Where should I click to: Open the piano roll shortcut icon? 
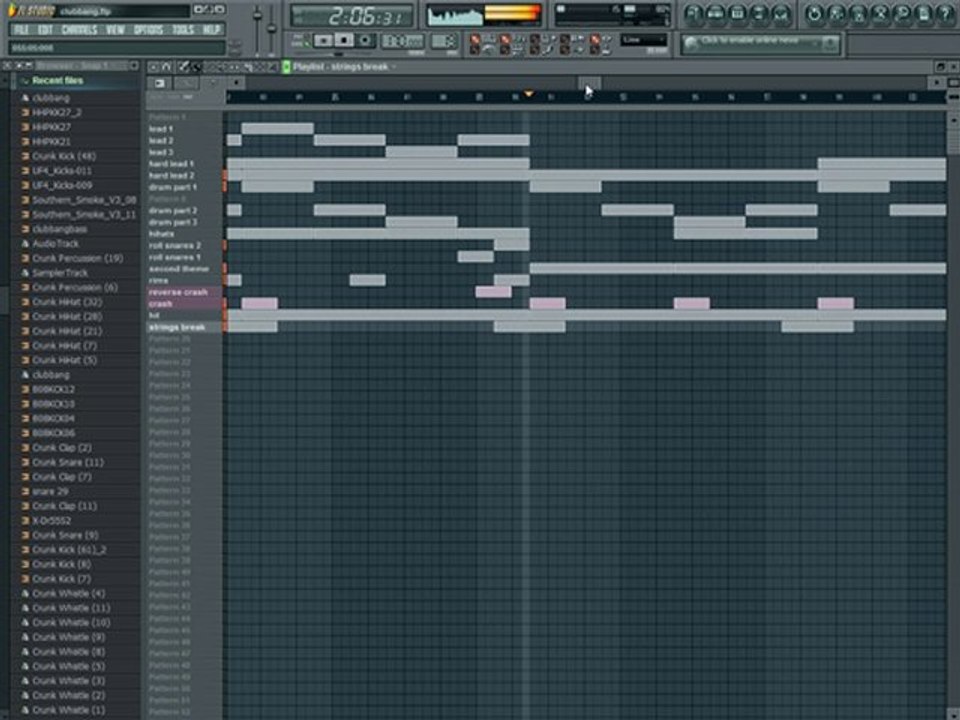(x=737, y=13)
